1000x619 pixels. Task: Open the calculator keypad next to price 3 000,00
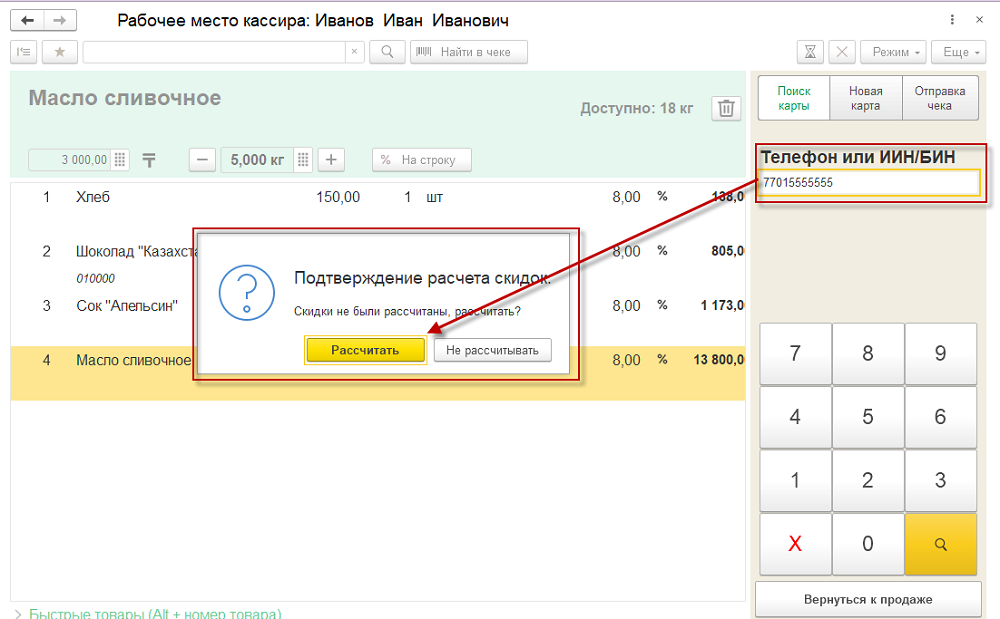coord(120,160)
